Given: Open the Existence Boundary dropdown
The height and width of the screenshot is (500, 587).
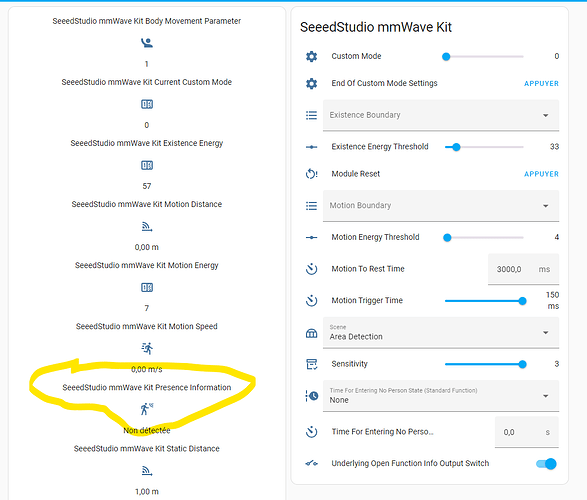Looking at the screenshot, I should point(441,115).
